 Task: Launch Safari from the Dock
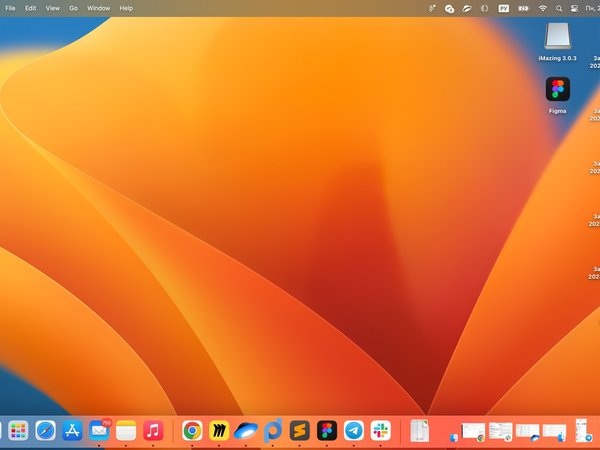(46, 431)
